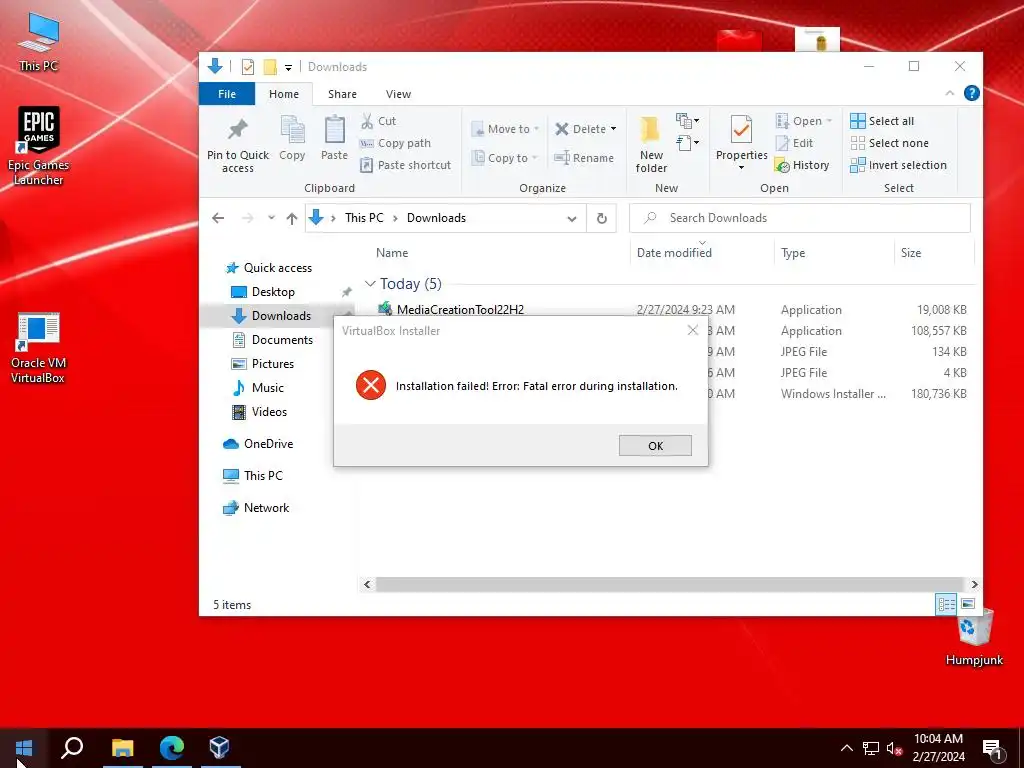1024x768 pixels.
Task: Click OK in VirtualBox Installer dialog
Action: 655,445
